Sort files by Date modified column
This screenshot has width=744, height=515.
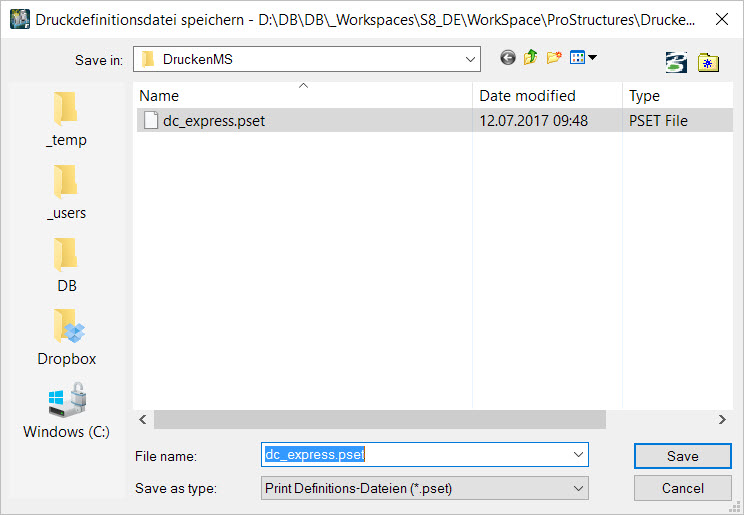[547, 96]
